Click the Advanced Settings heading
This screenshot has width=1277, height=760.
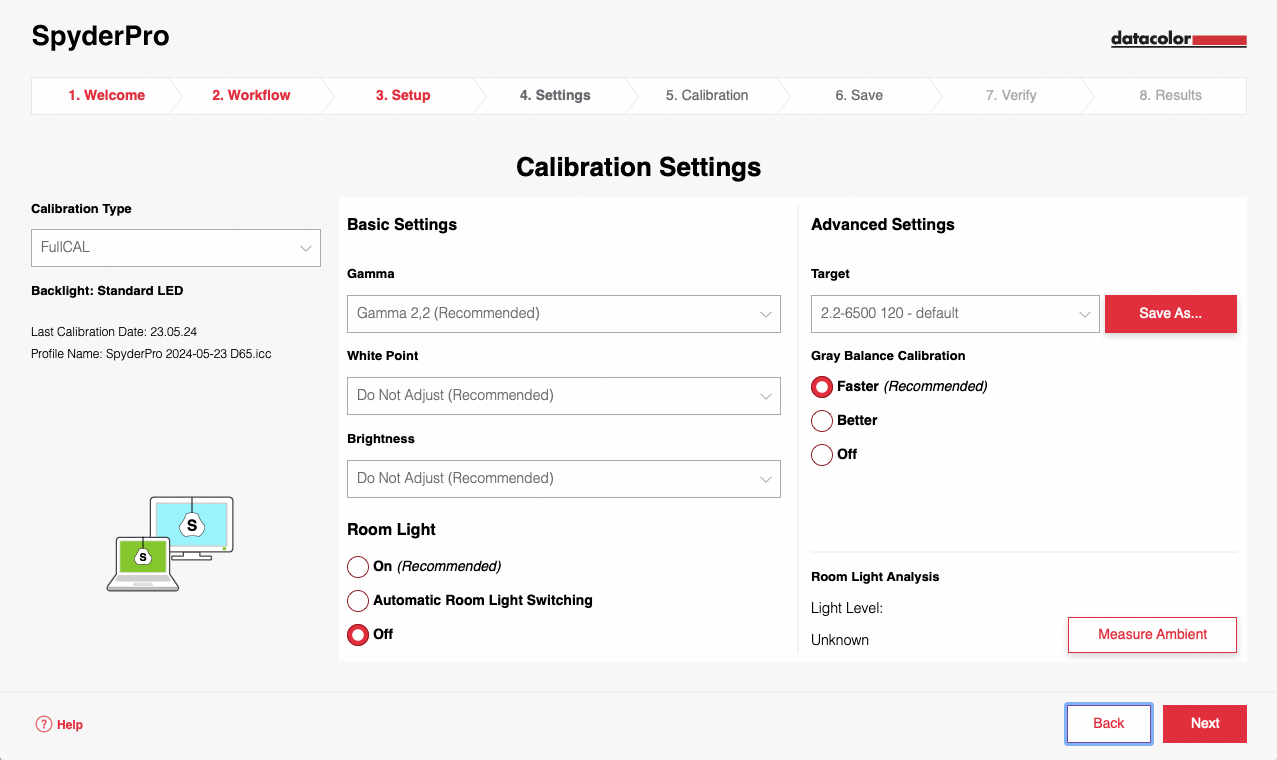(x=883, y=225)
